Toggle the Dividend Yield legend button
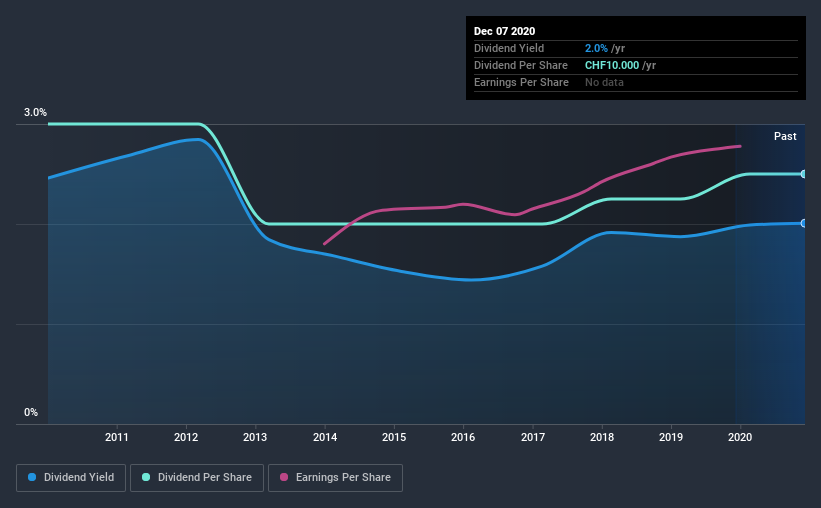The width and height of the screenshot is (821, 508). click(x=71, y=478)
